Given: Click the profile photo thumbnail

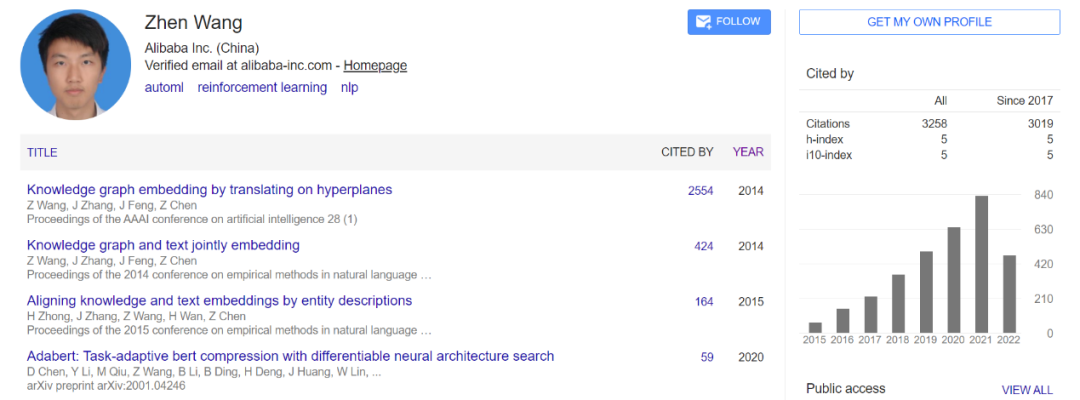Looking at the screenshot, I should tap(76, 64).
